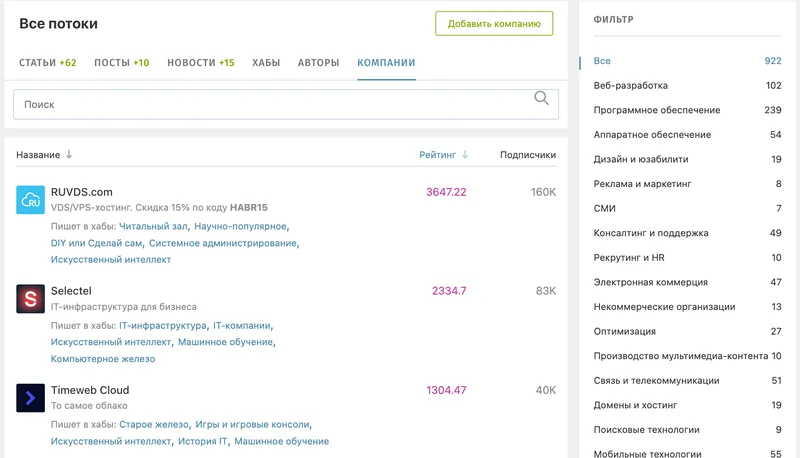Click the Timeweb Cloud rating 1304.47
This screenshot has height=458, width=800.
click(446, 390)
